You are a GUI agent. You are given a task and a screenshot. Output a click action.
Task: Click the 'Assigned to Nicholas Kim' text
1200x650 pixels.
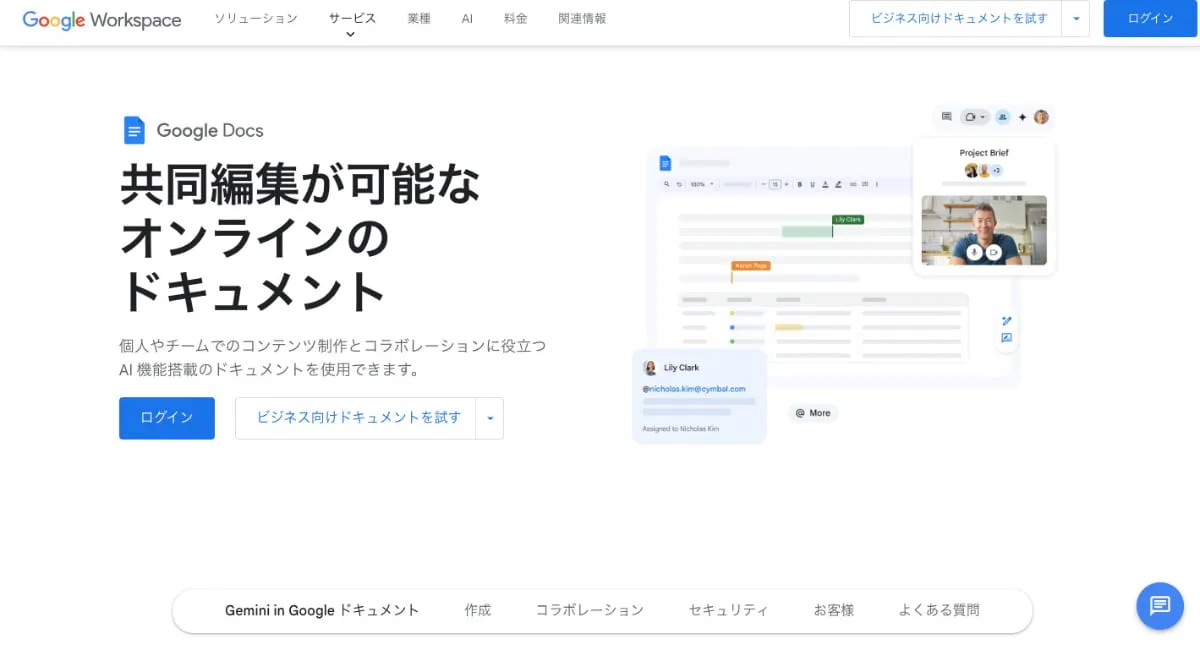pos(680,429)
